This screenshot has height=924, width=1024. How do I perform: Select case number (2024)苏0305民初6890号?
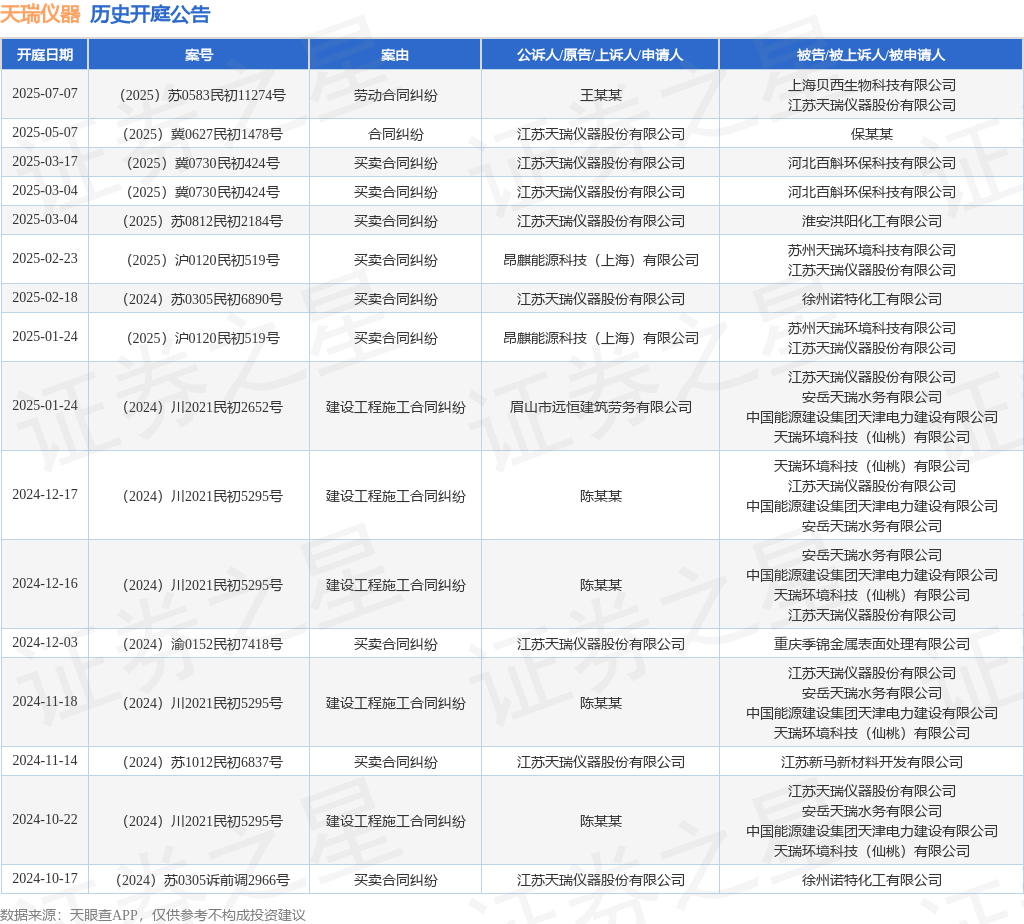pos(199,300)
